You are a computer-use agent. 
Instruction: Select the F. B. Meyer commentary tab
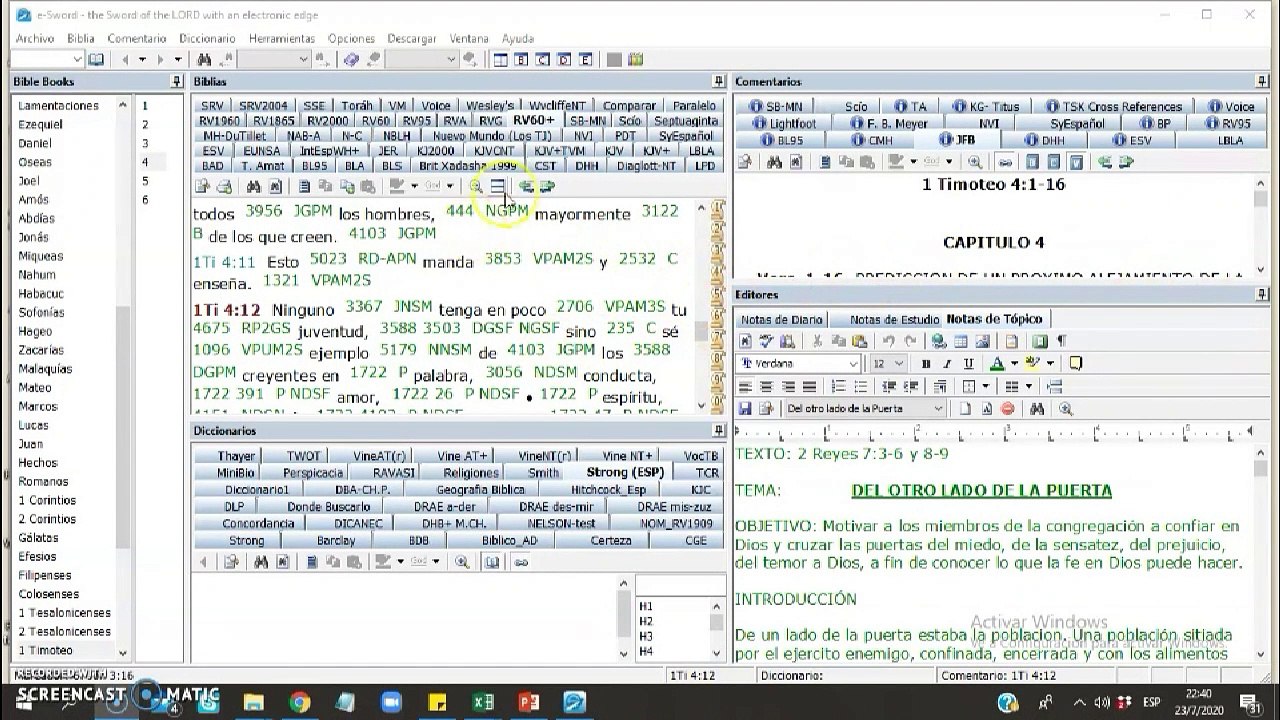click(889, 124)
